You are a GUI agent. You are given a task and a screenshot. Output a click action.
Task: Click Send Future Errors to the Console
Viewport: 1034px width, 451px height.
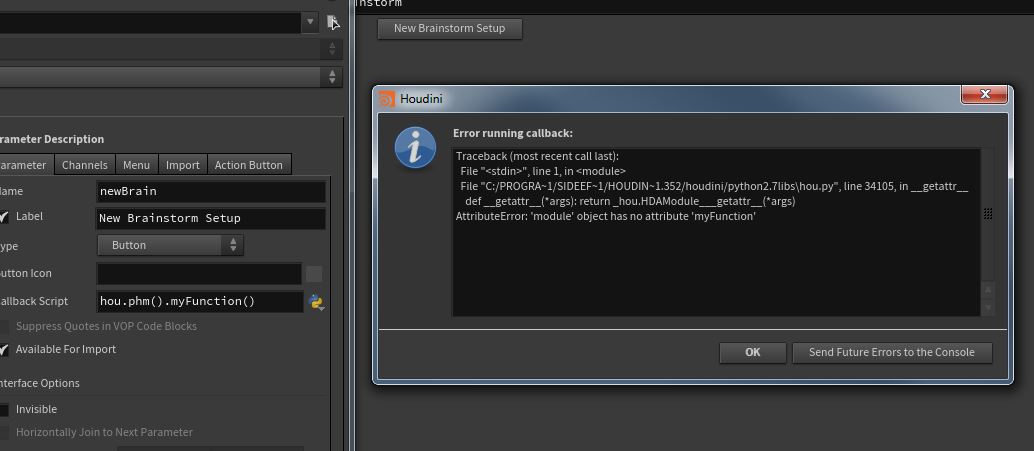pyautogui.click(x=892, y=352)
